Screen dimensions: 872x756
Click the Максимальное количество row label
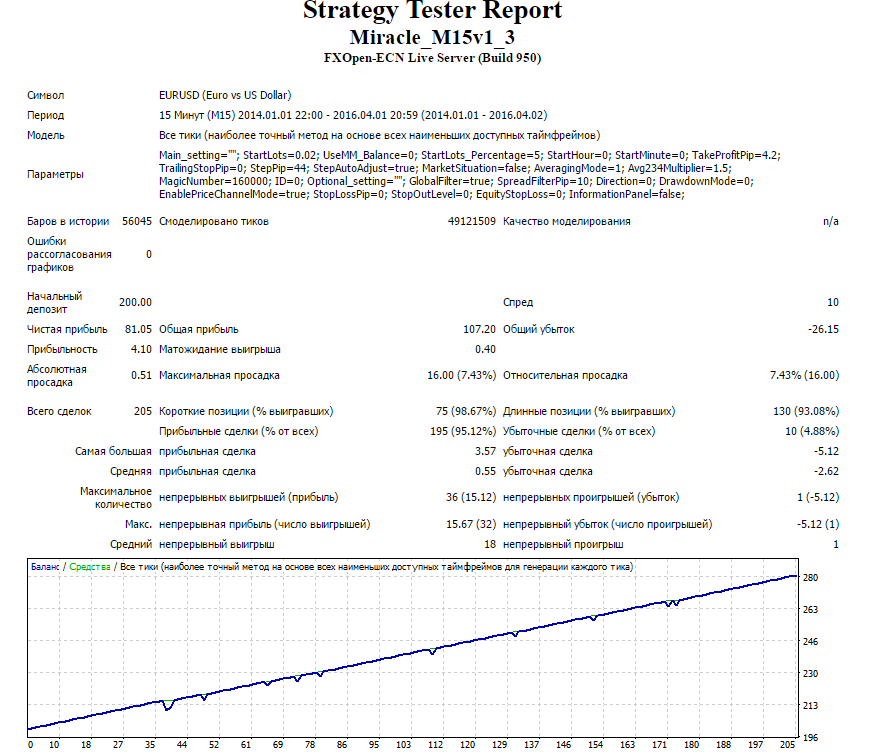(x=116, y=498)
